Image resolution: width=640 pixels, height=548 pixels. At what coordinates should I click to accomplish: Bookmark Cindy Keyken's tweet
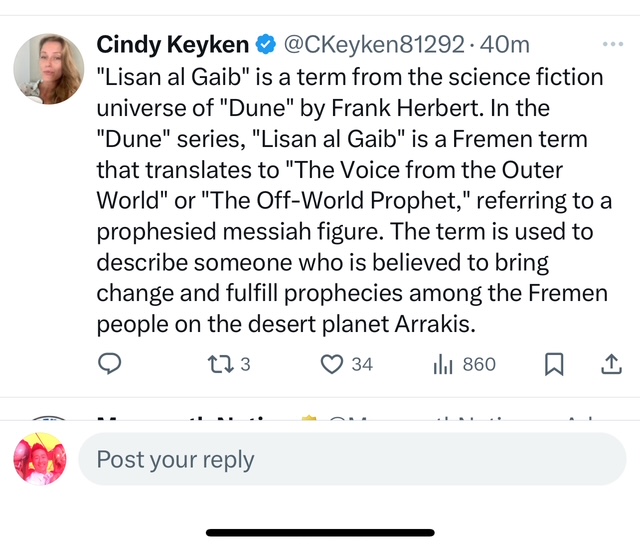553,365
